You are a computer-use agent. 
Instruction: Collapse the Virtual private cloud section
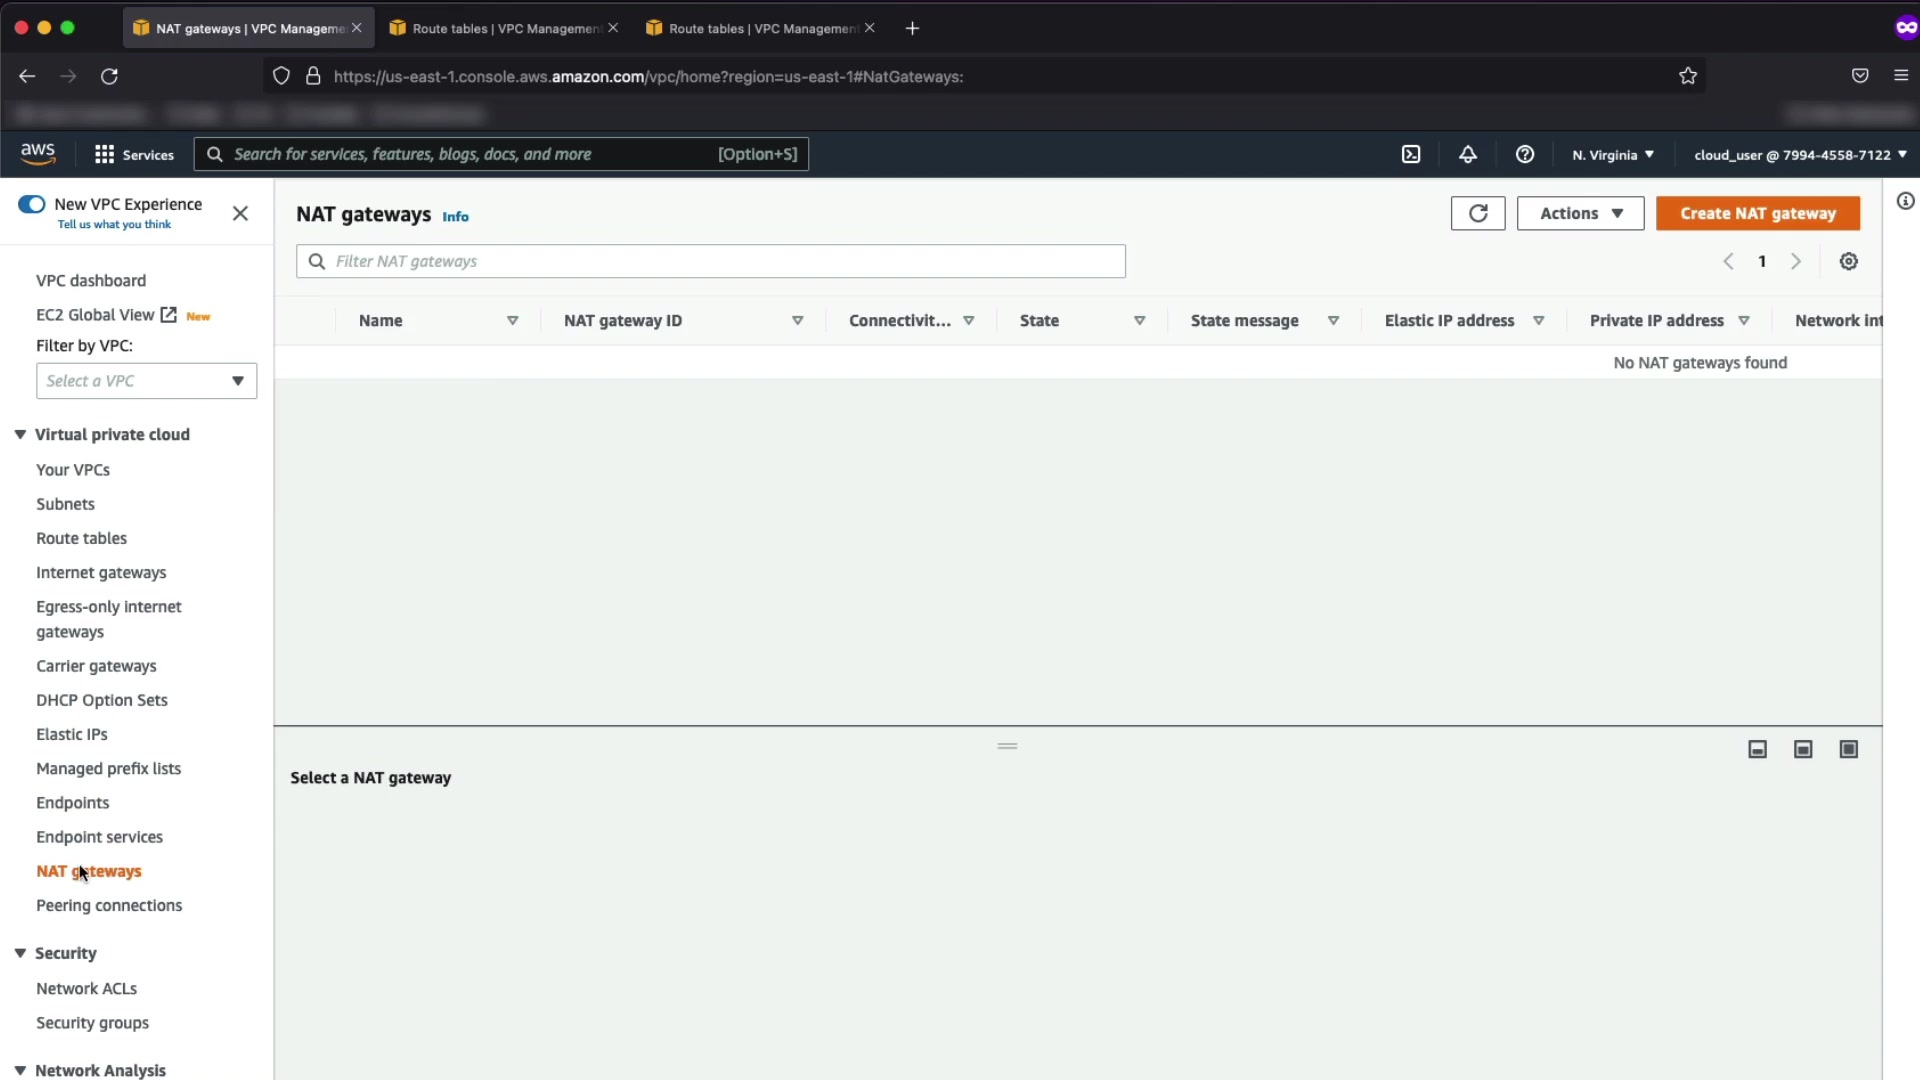[x=20, y=434]
